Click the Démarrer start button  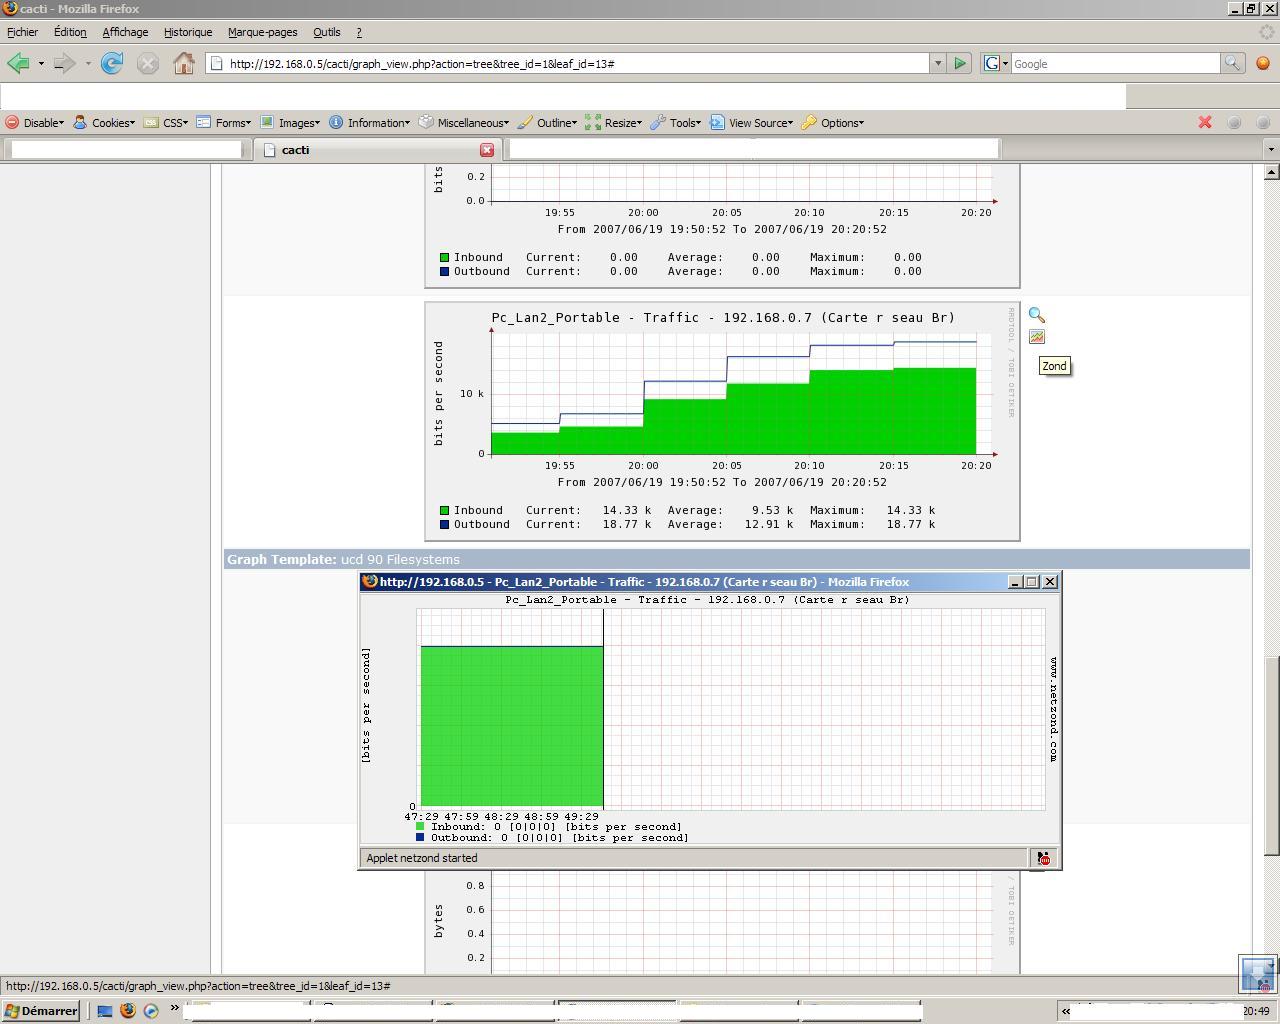pos(40,1011)
